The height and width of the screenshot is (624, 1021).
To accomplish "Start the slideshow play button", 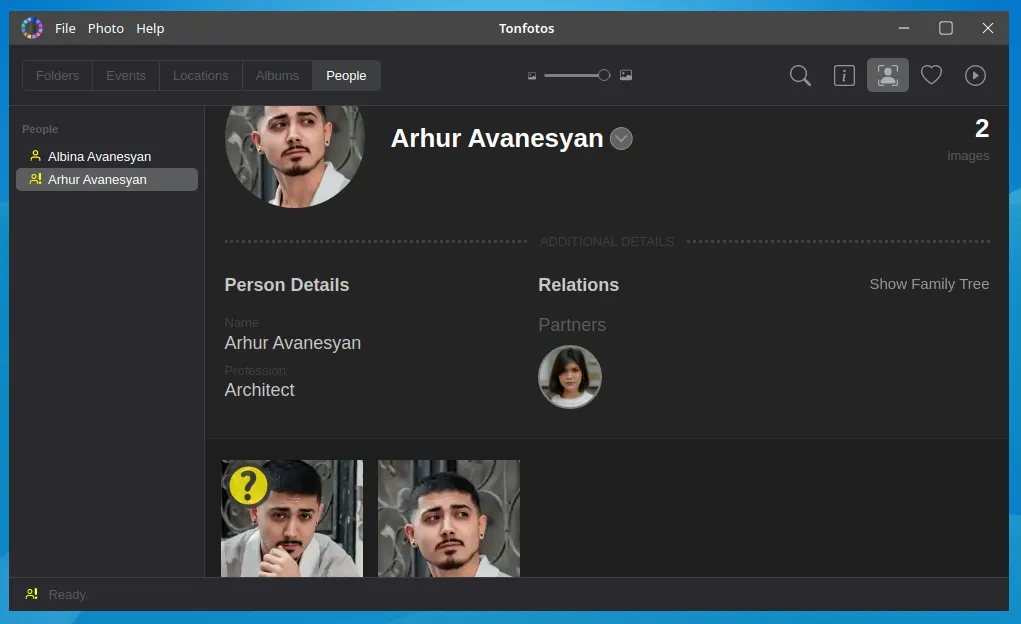I will coord(975,76).
